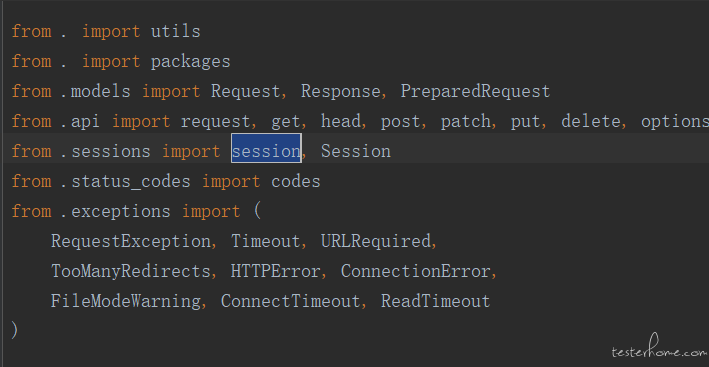Click the Session class name

(x=356, y=151)
